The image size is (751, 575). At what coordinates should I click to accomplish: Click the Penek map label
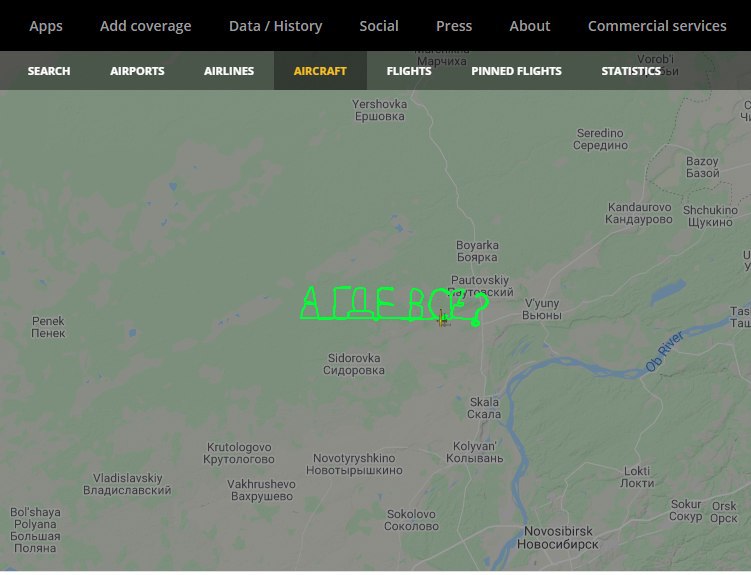(48, 327)
